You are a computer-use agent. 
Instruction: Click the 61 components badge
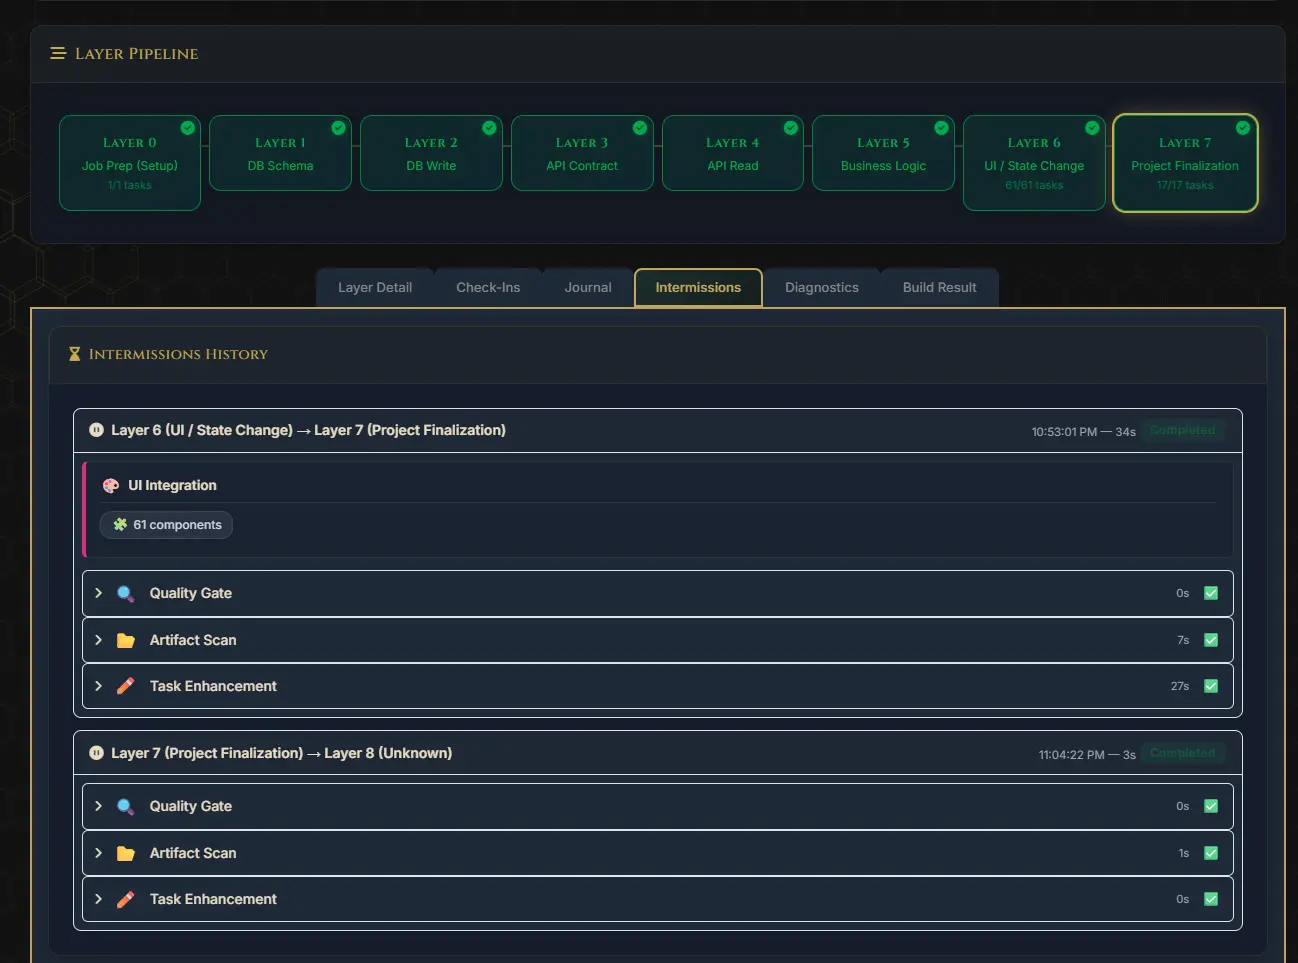tap(166, 525)
